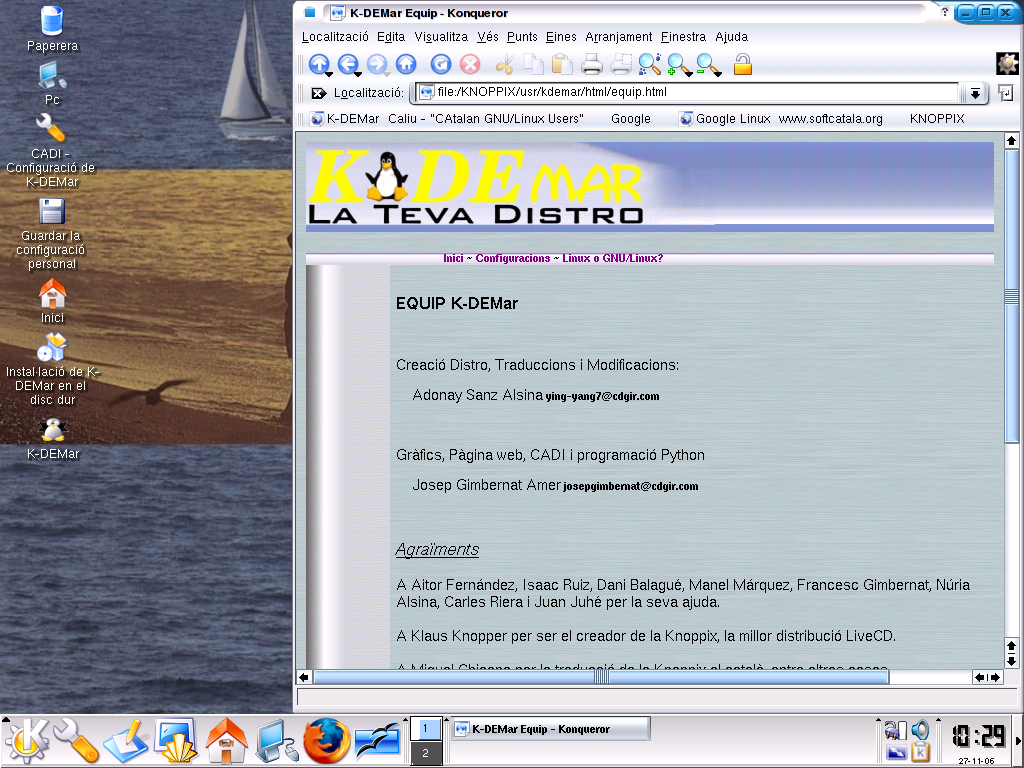Open the Arranjament menu

tap(618, 37)
